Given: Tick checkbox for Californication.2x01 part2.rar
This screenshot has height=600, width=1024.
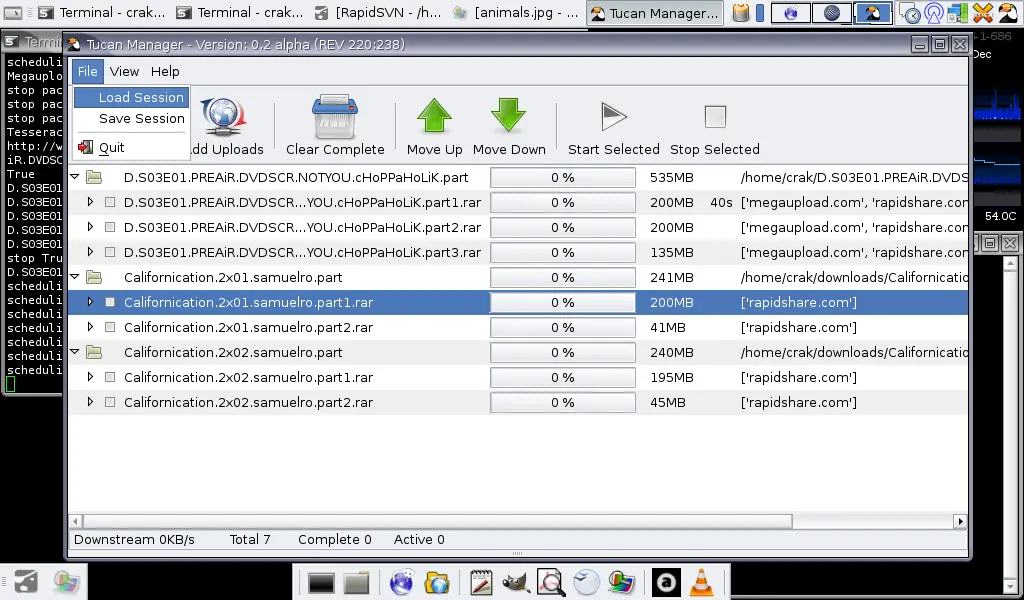Looking at the screenshot, I should tap(110, 327).
